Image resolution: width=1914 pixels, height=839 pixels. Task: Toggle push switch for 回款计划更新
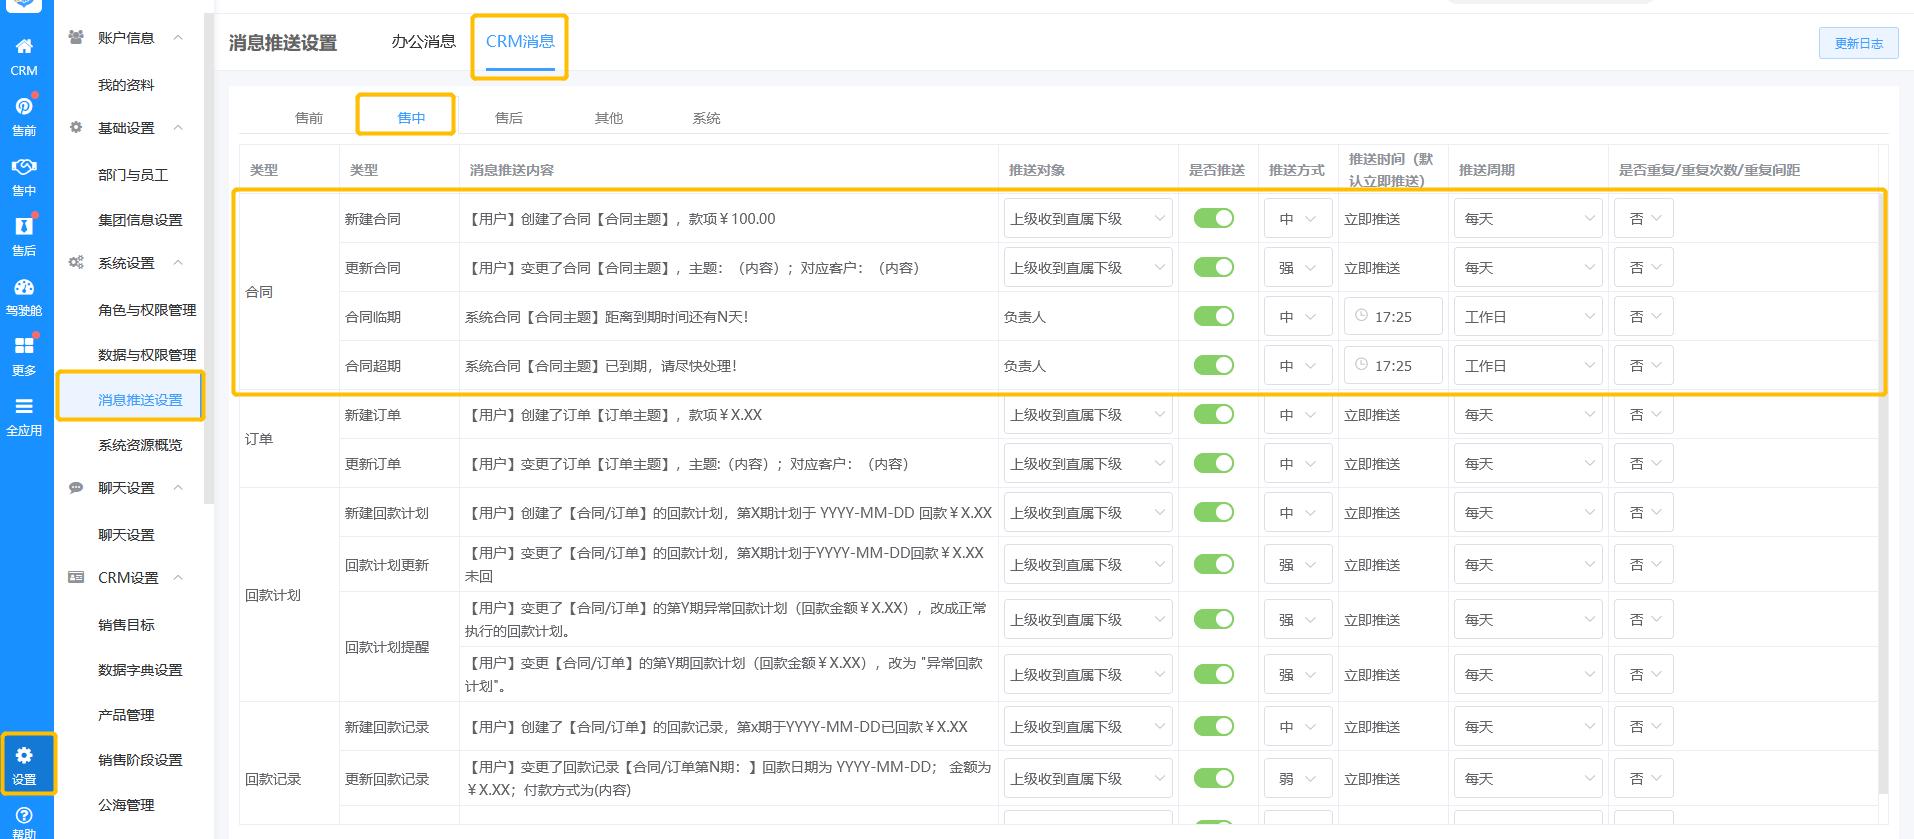[x=1214, y=564]
